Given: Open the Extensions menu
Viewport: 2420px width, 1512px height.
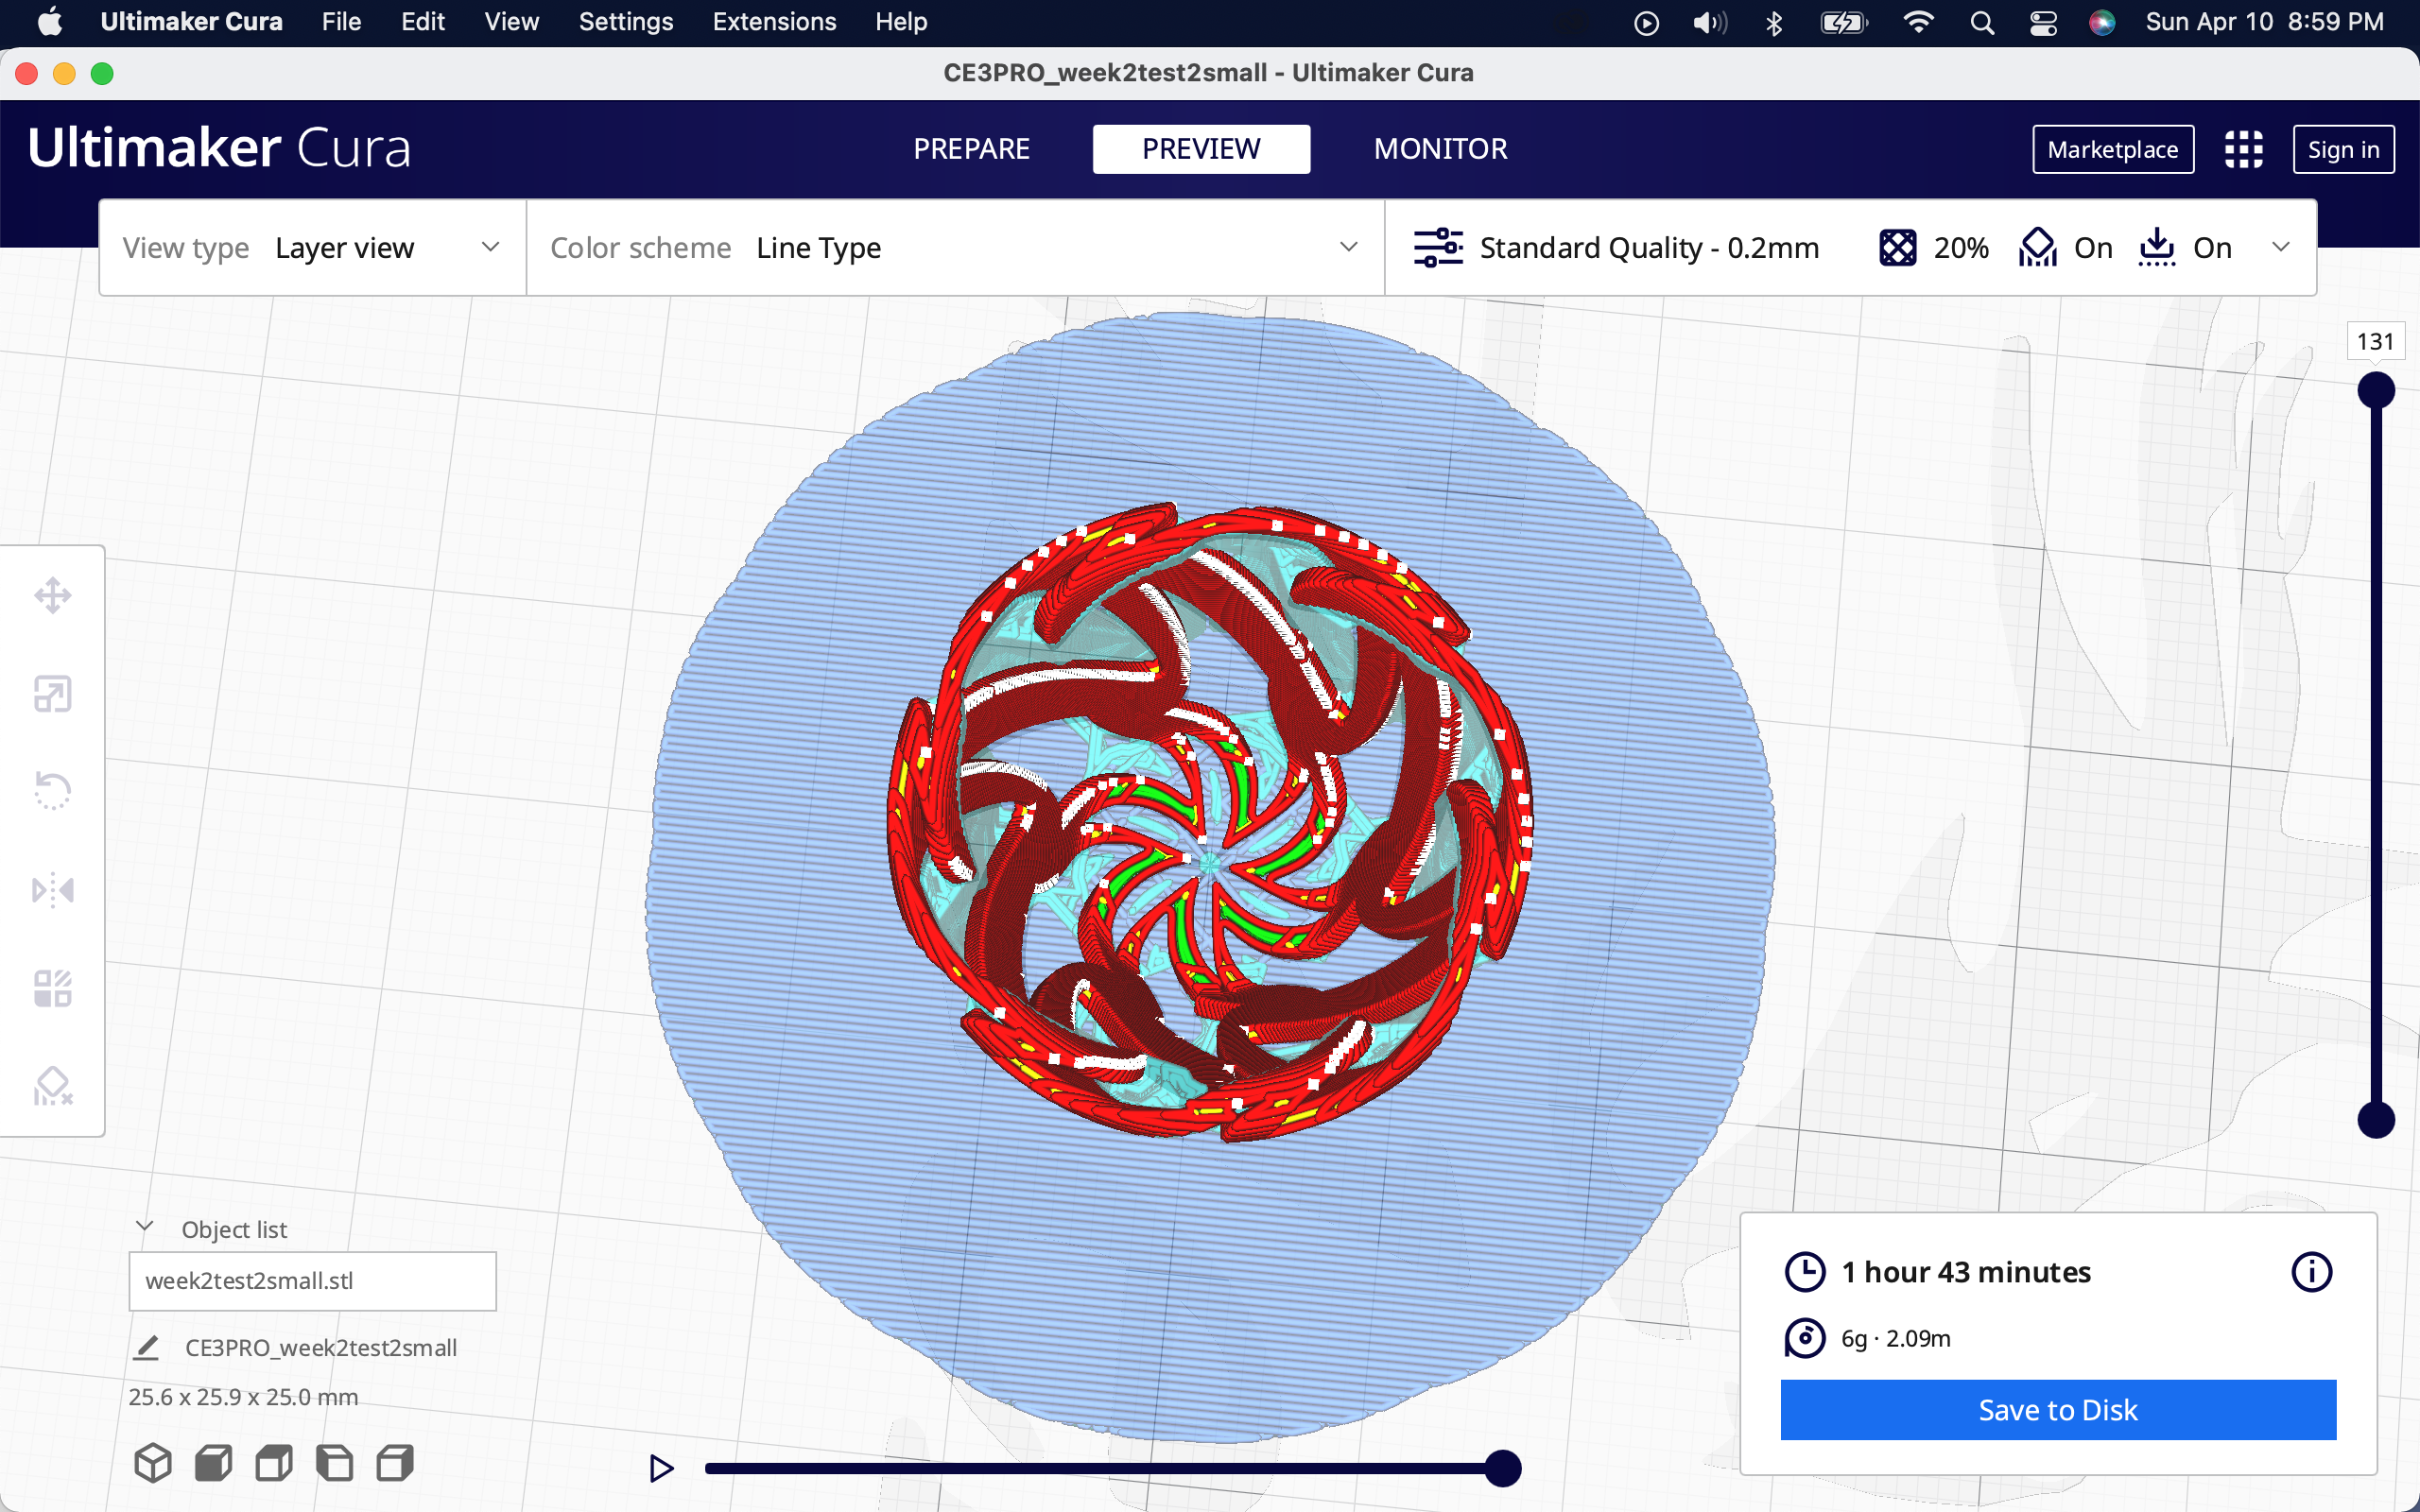Looking at the screenshot, I should 774,22.
